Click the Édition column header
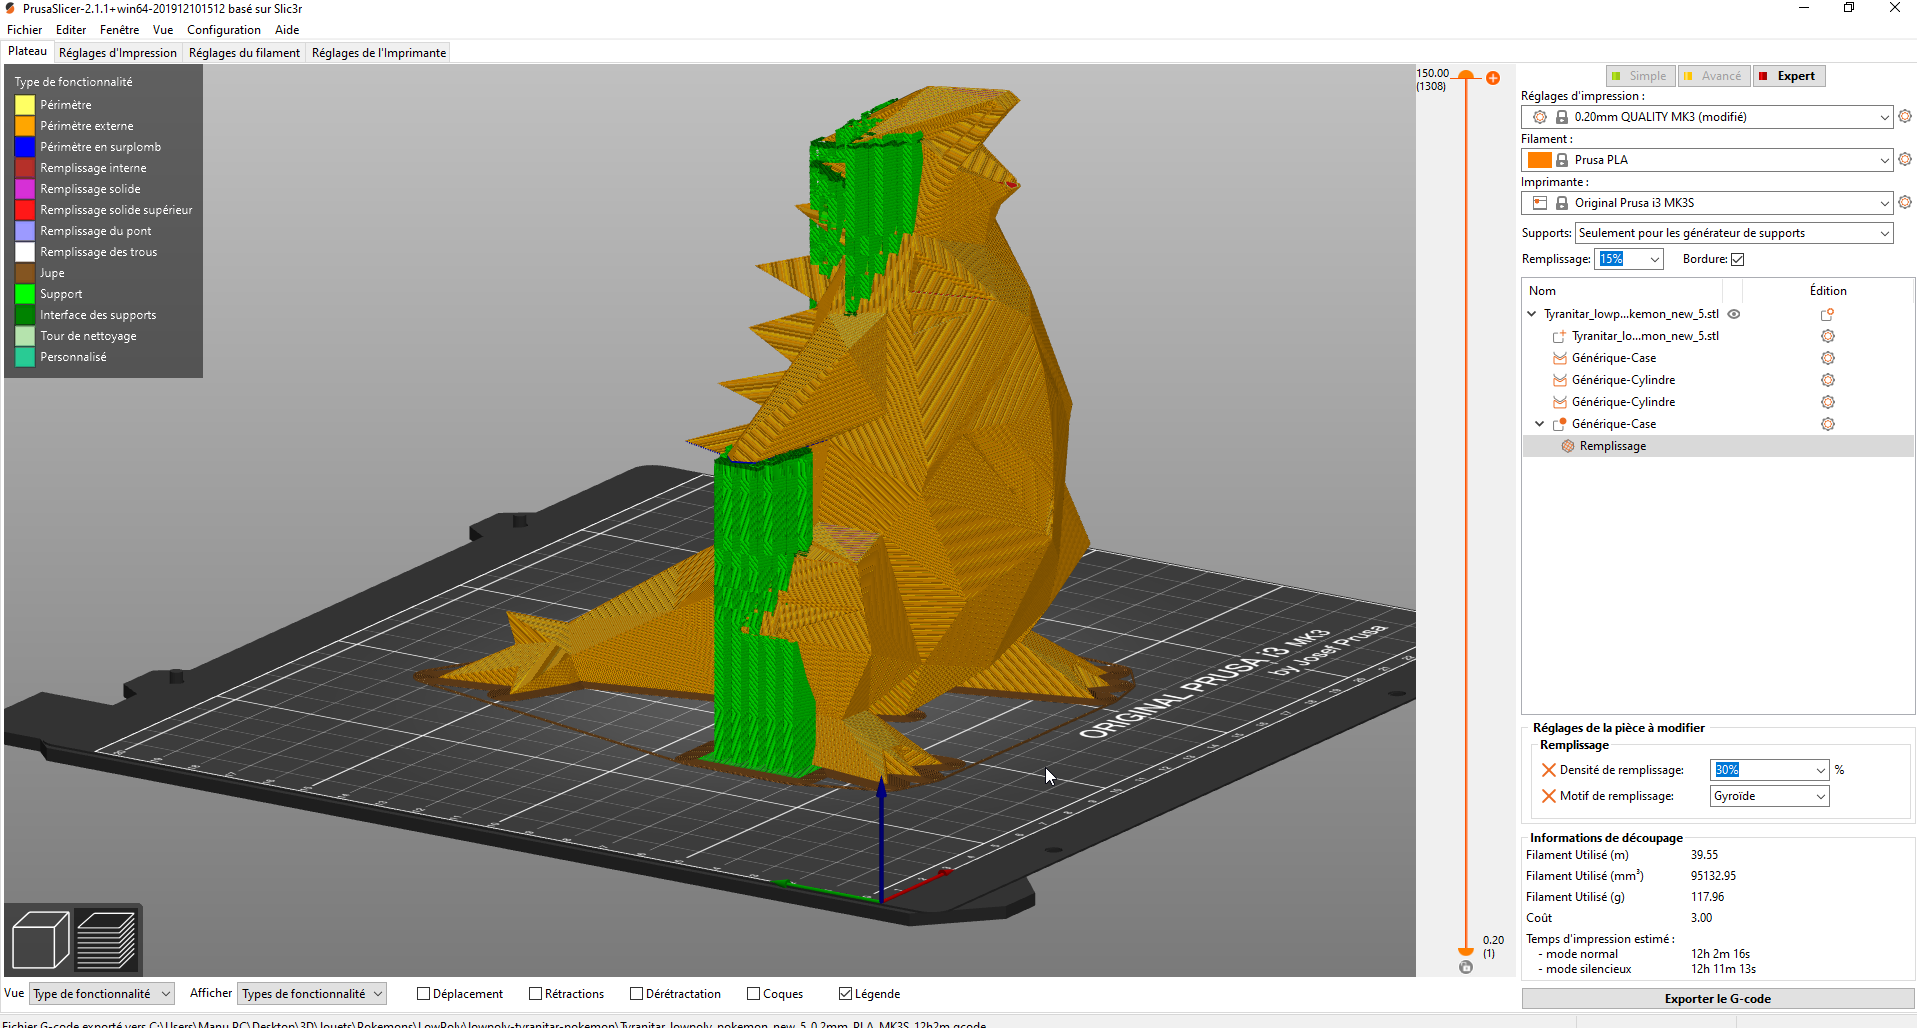This screenshot has width=1917, height=1028. pyautogui.click(x=1828, y=291)
